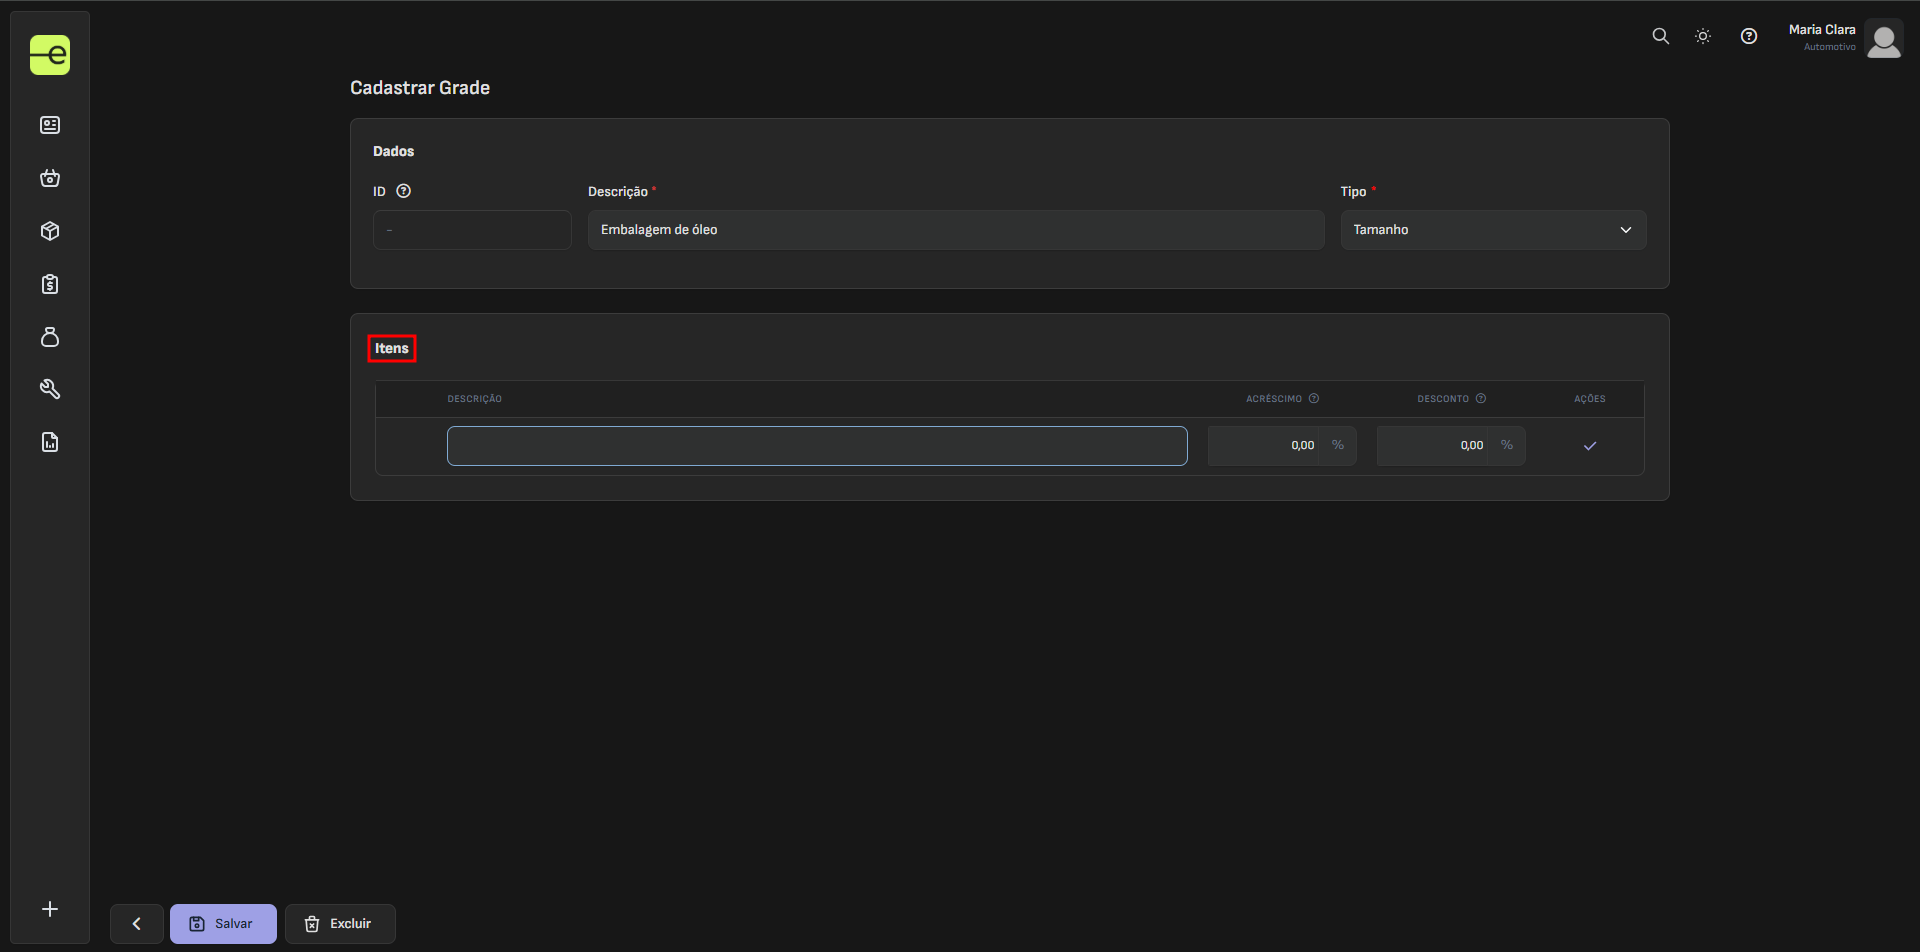
Task: Toggle light theme with the sun icon
Action: [1703, 36]
